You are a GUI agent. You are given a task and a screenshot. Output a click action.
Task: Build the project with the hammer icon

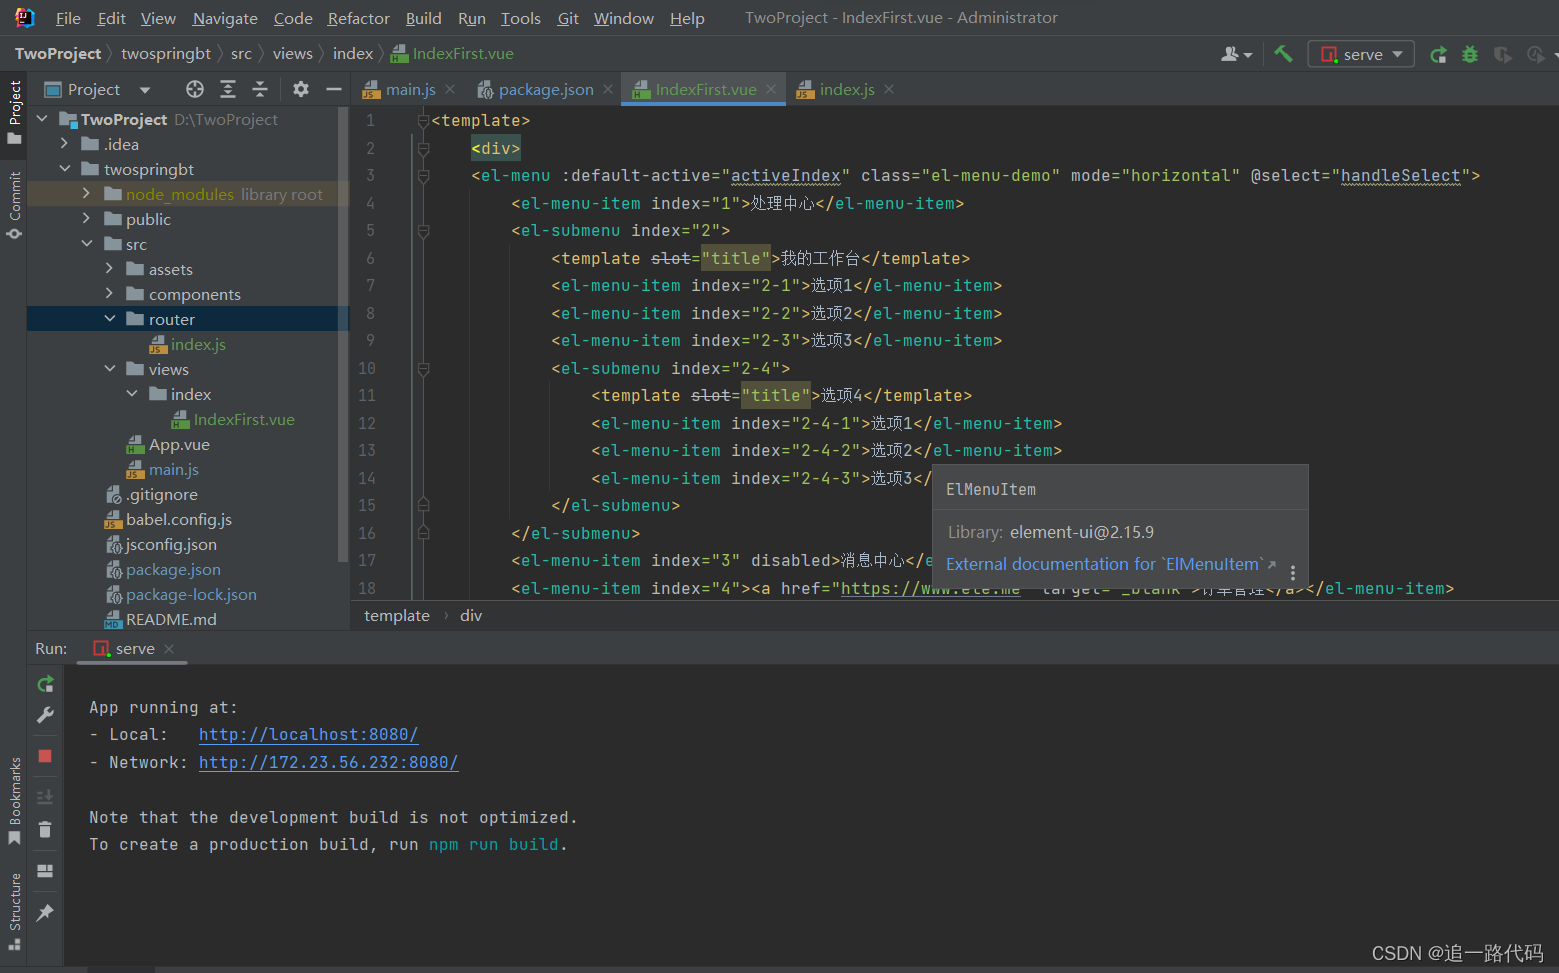1283,53
